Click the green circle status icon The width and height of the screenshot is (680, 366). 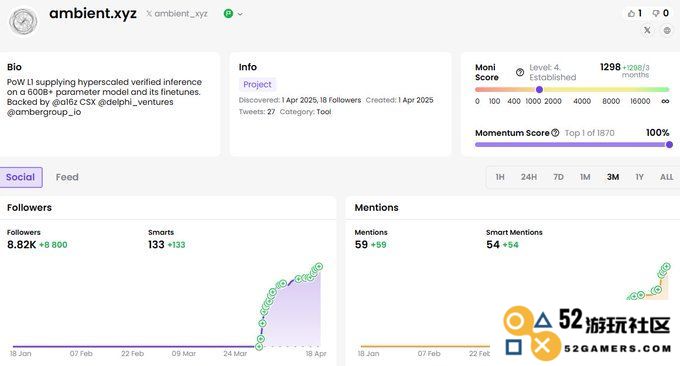tap(229, 13)
